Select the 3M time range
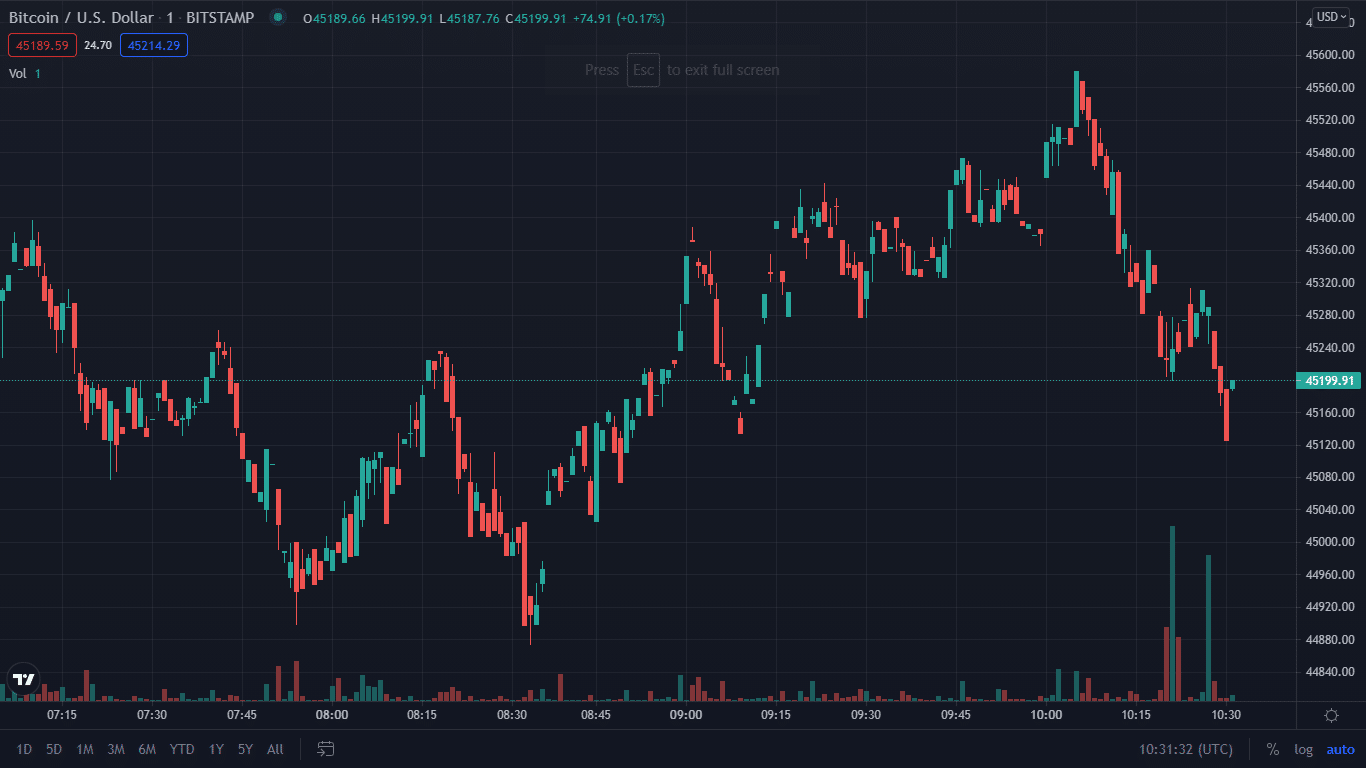This screenshot has height=768, width=1366. (x=116, y=749)
